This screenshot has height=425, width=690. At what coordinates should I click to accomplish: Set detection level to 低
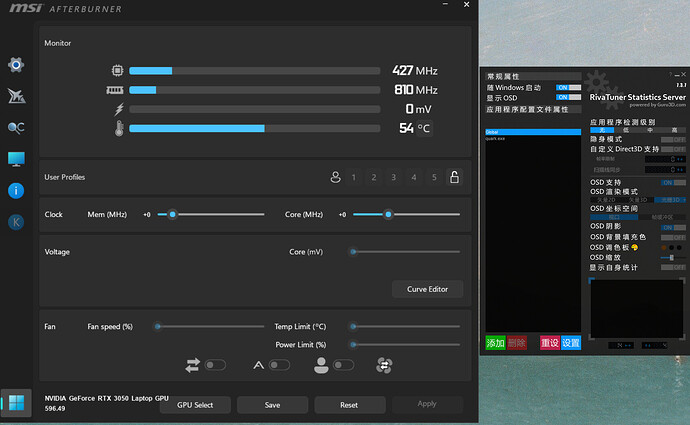tap(626, 130)
